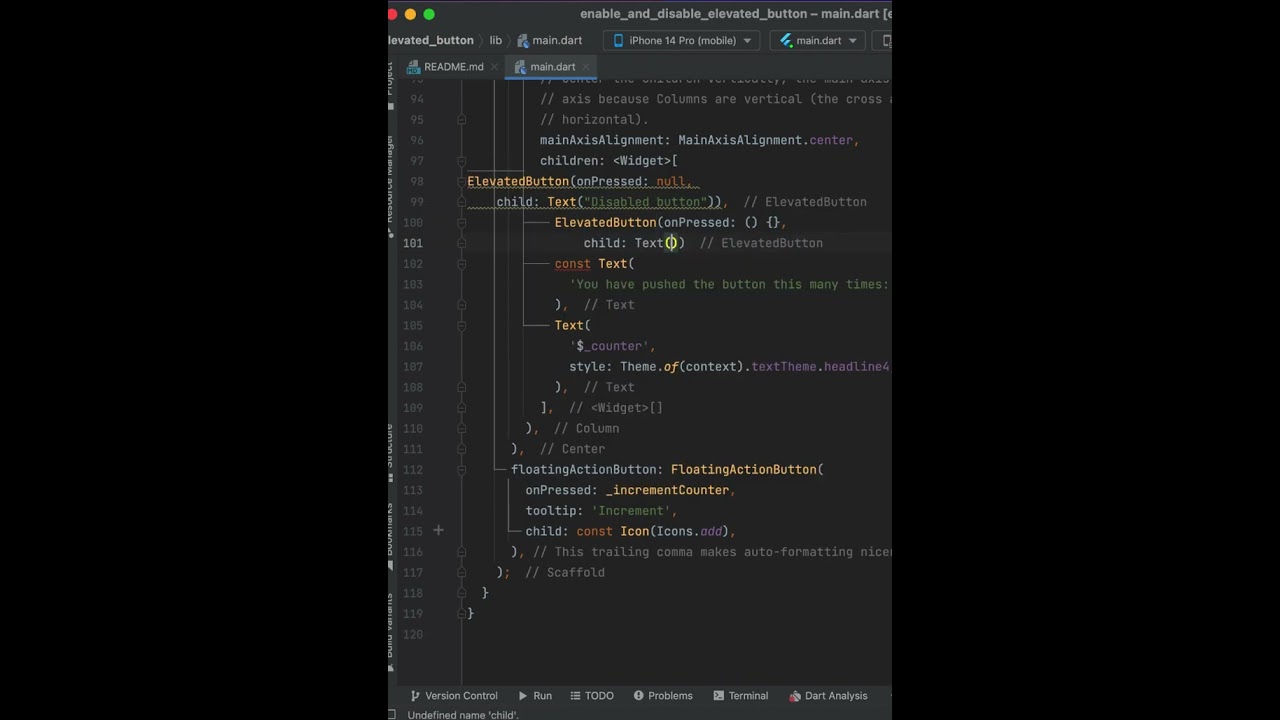Click 'FloatingActionButton(' constructor on line 112
Screen dimensions: 1280x720
747,470
